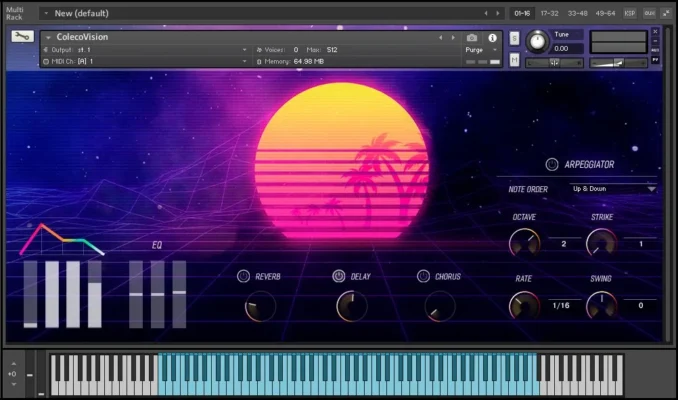Click the Tune knob
Screen dimensions: 678x400
537,42
